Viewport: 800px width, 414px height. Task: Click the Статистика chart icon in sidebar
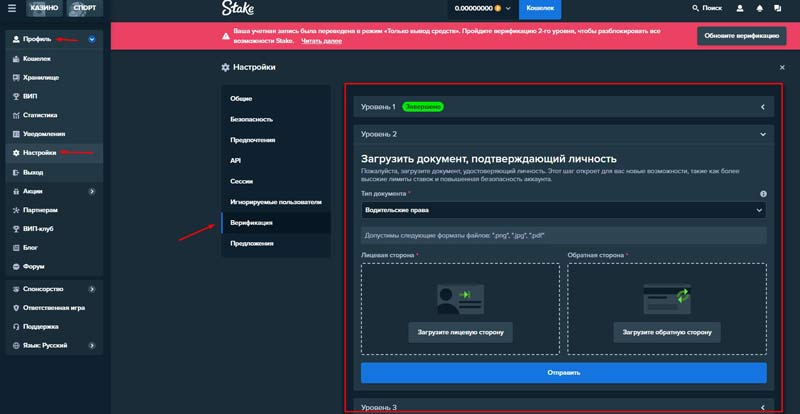click(x=15, y=115)
